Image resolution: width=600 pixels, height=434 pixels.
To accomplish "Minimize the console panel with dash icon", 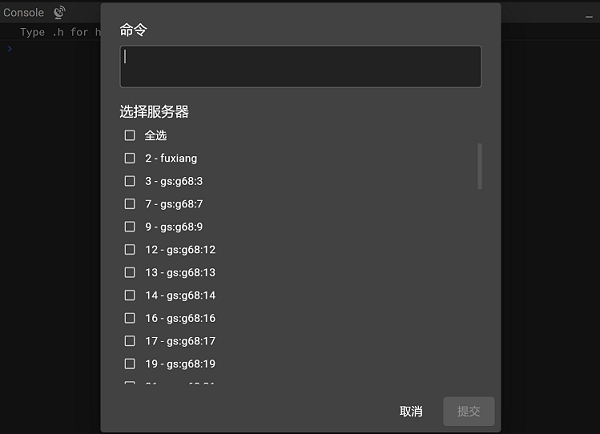I will [589, 16].
